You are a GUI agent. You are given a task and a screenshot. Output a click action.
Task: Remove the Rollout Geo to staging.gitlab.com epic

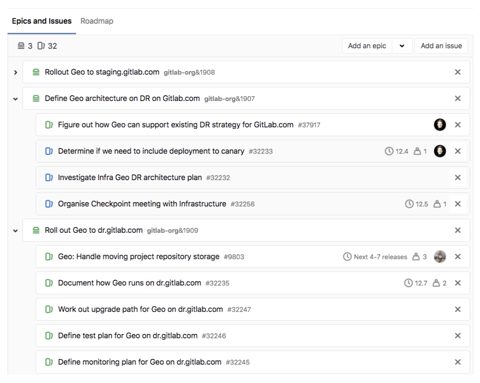[x=458, y=72]
